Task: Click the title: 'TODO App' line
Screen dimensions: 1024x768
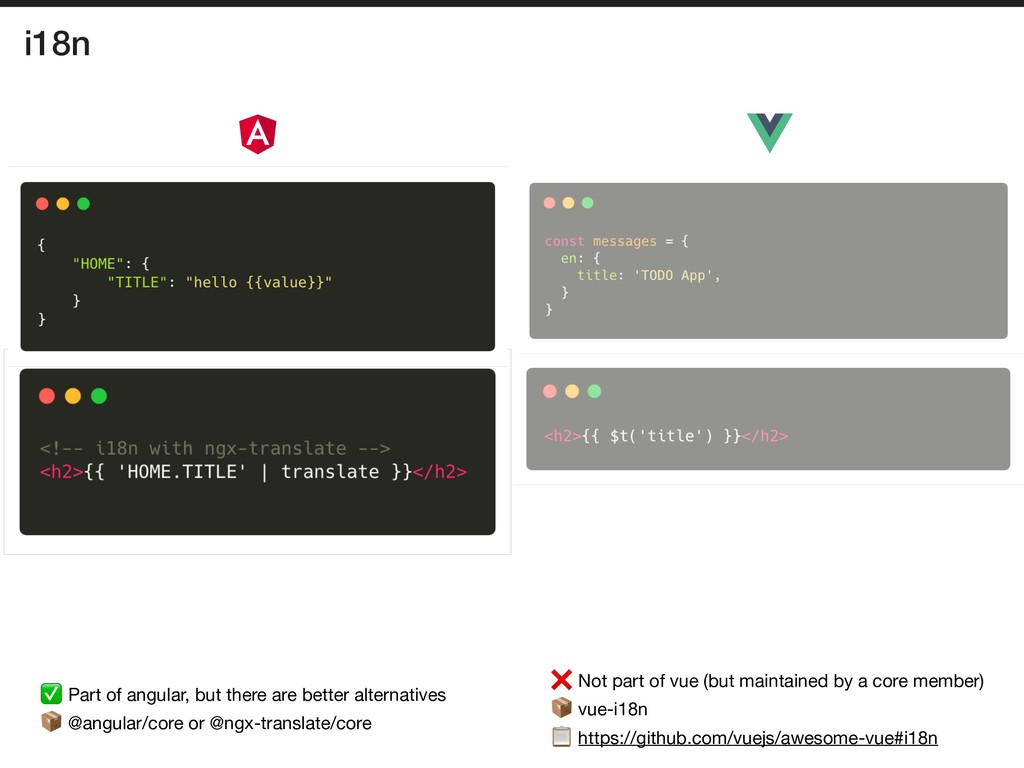Action: 648,276
